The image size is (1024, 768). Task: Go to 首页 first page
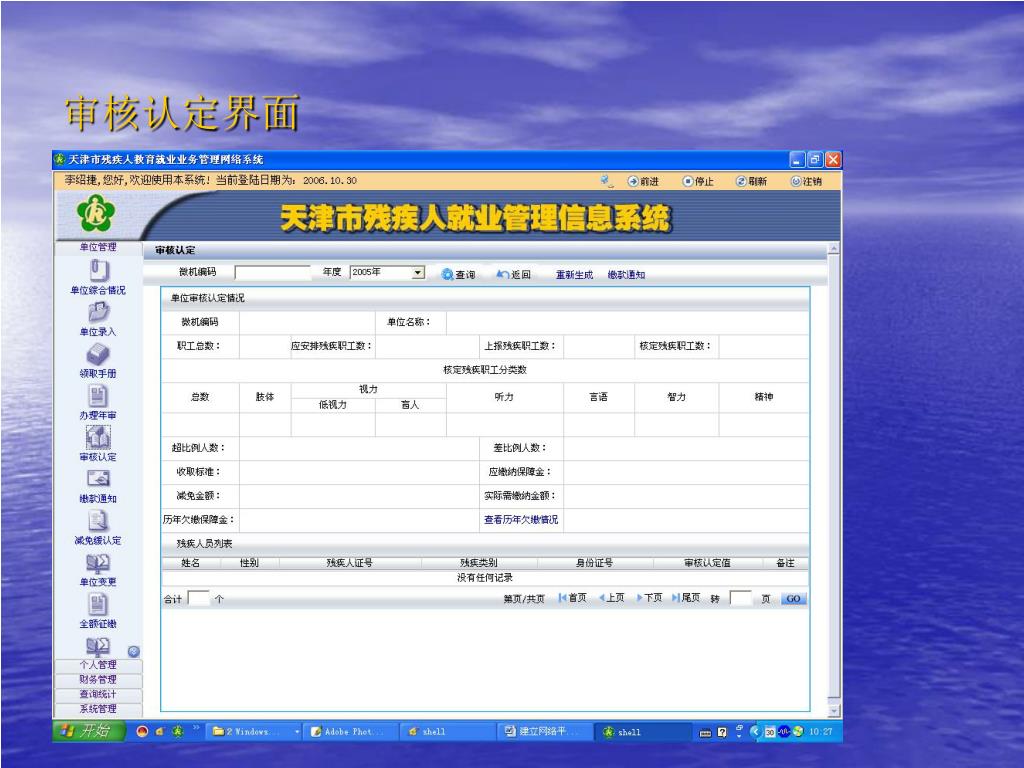tap(573, 598)
